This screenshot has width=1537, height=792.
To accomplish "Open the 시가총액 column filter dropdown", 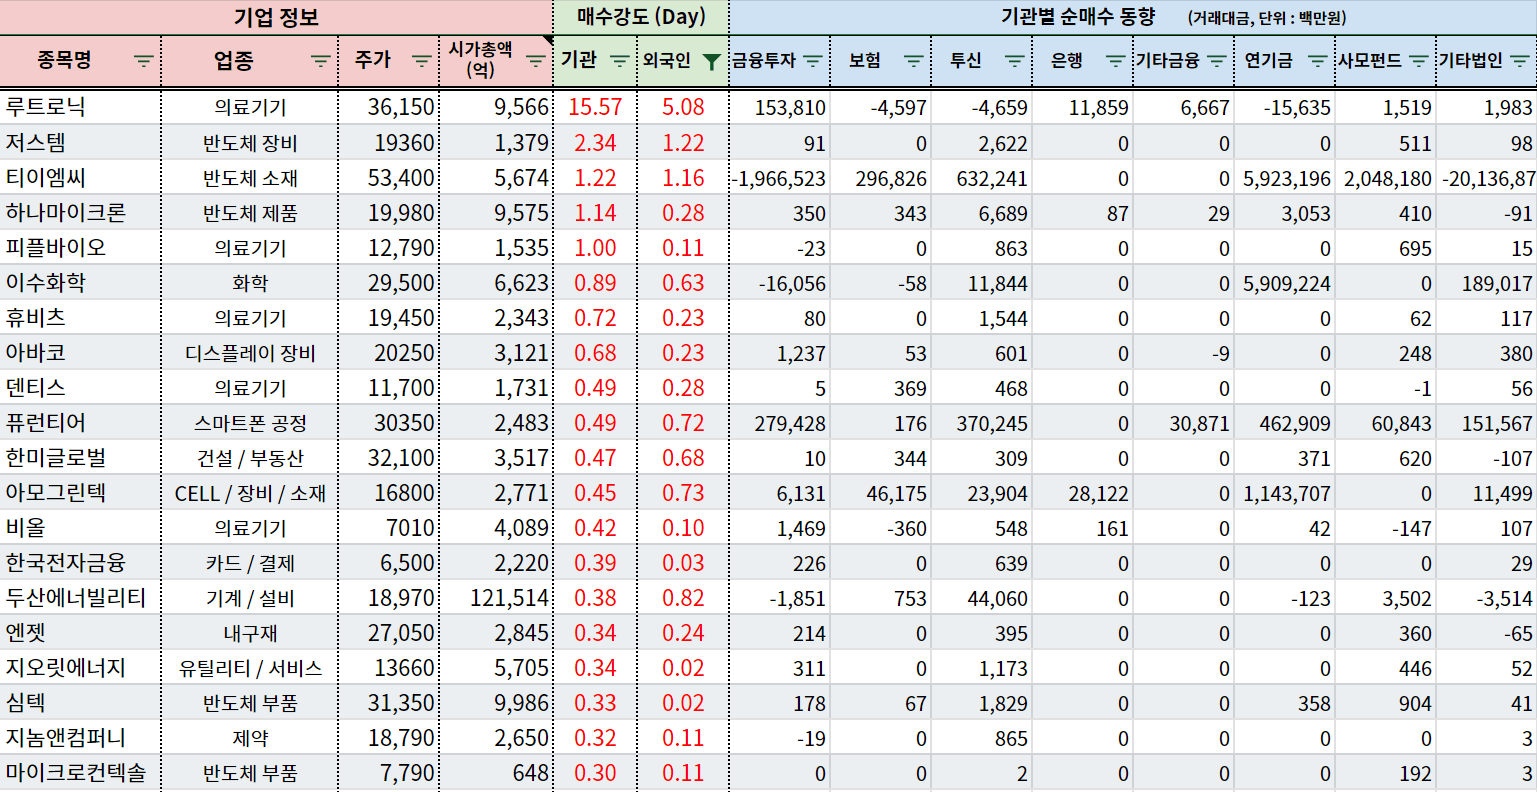I will pyautogui.click(x=536, y=61).
